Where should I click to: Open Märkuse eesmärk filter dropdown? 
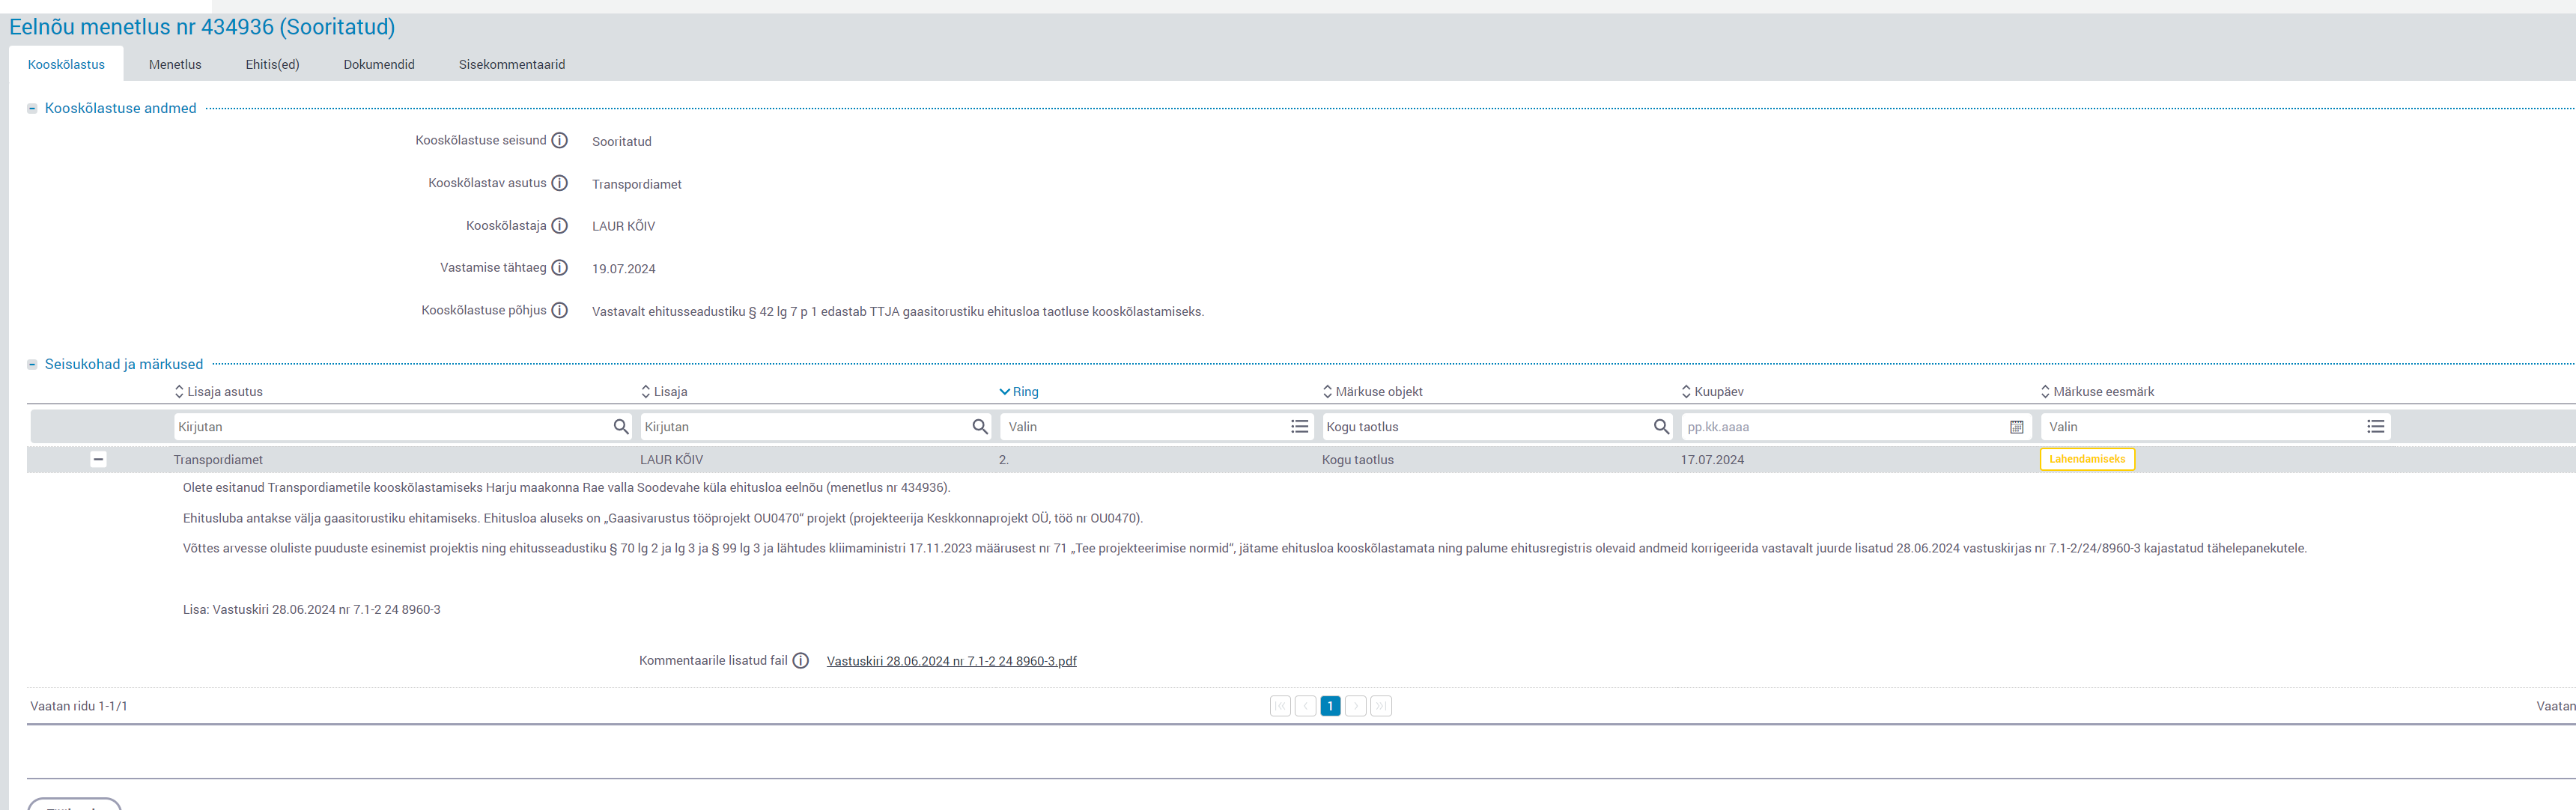click(2375, 427)
